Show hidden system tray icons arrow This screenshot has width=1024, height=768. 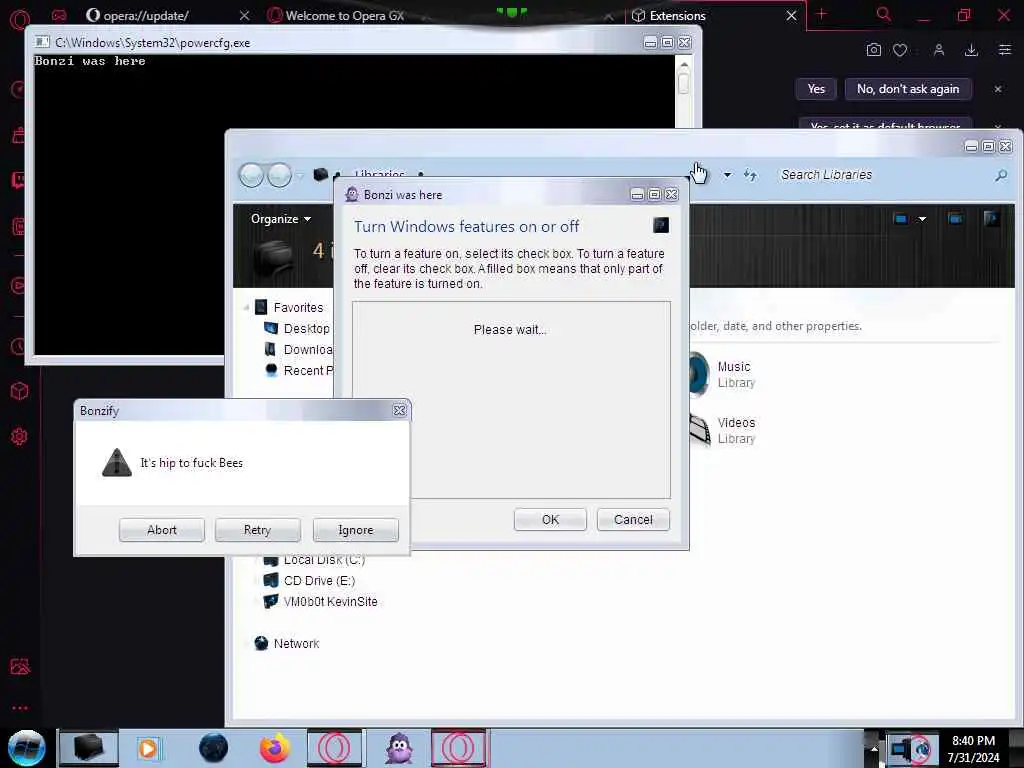click(874, 749)
